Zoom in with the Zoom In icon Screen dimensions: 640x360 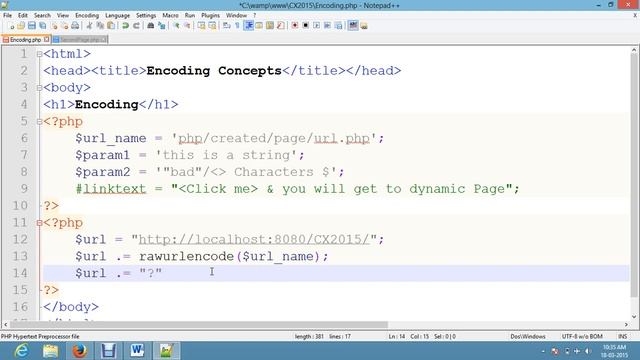[177, 26]
